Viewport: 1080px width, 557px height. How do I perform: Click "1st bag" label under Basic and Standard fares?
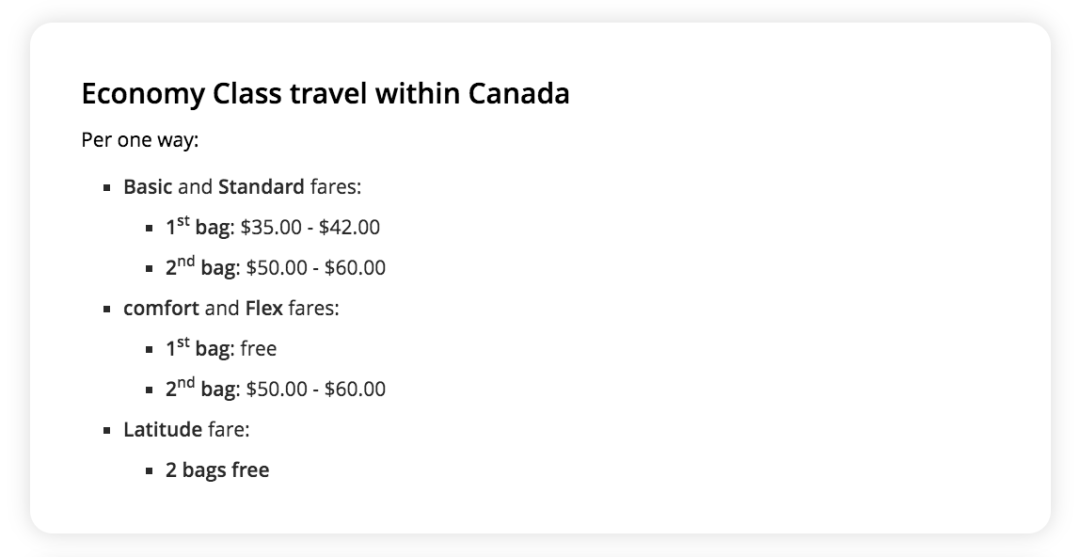[x=198, y=228]
